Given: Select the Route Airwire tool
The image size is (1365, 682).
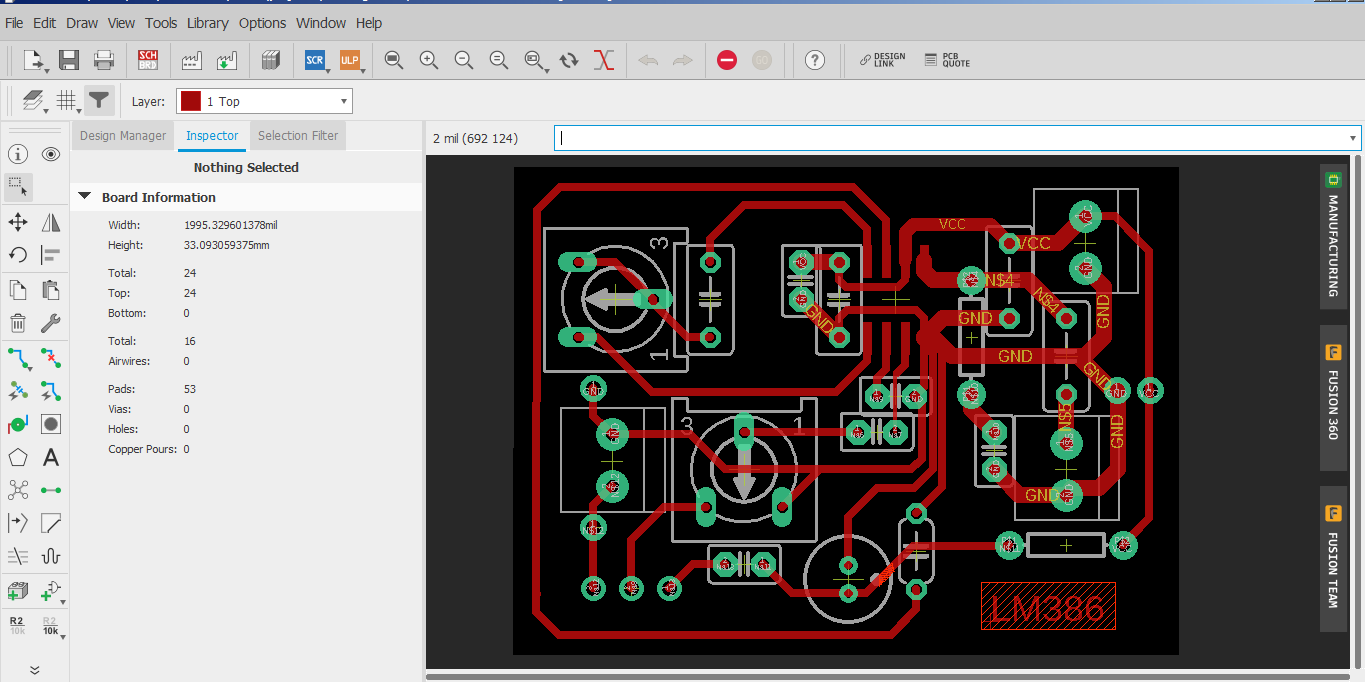Looking at the screenshot, I should click(x=17, y=360).
